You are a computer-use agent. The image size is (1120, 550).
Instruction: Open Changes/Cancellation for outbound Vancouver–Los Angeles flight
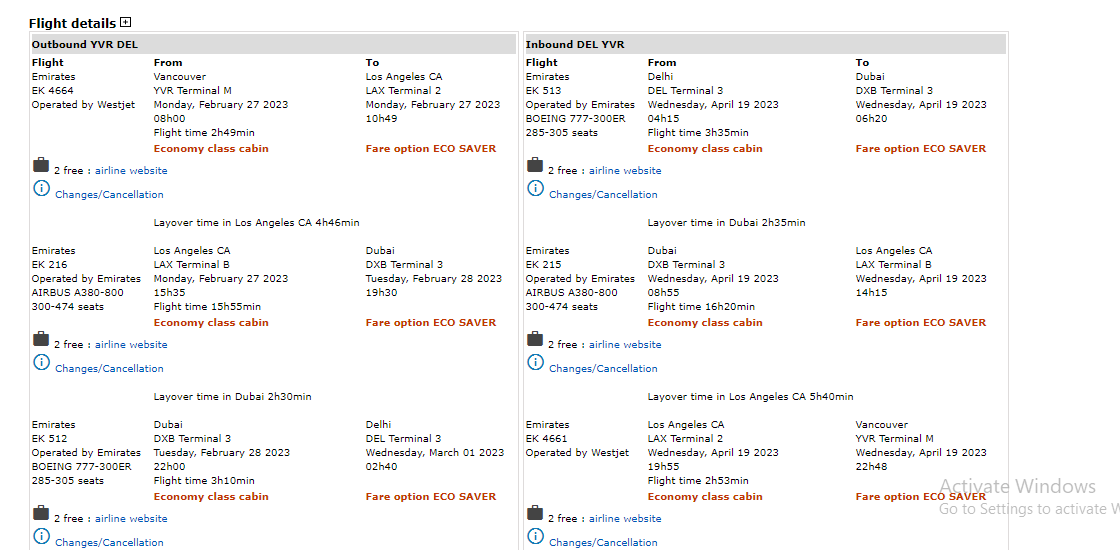[109, 195]
